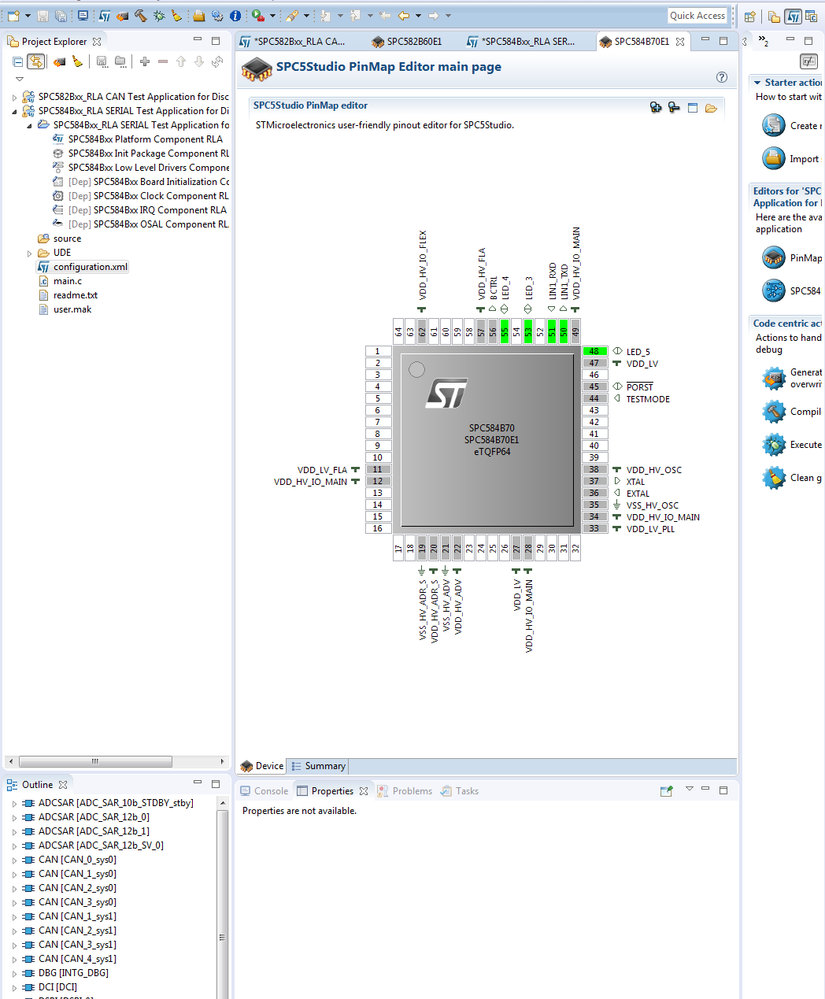Click the broom icon in Project Explorer toolbar

[x=77, y=62]
